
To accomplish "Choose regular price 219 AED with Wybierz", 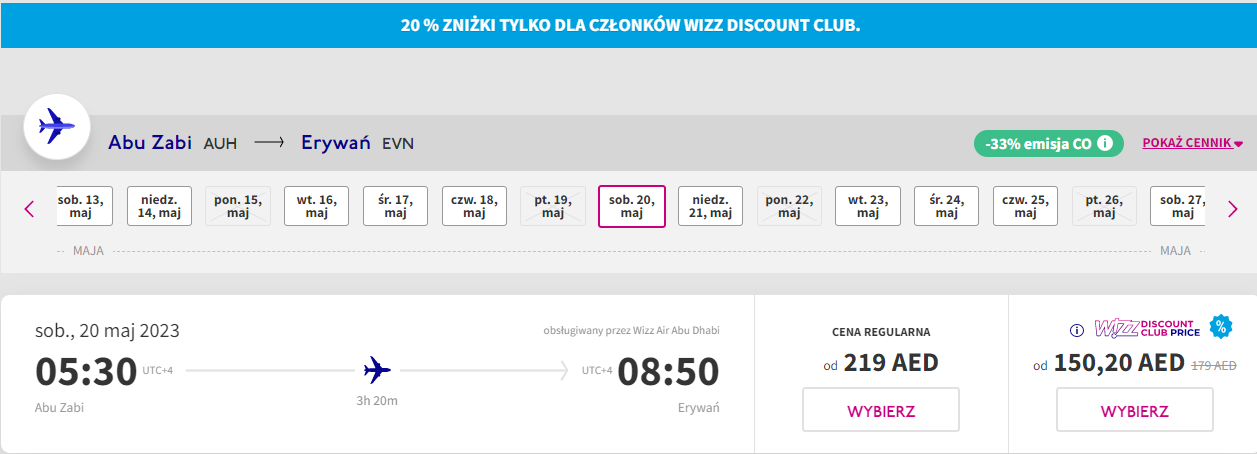I will 880,410.
